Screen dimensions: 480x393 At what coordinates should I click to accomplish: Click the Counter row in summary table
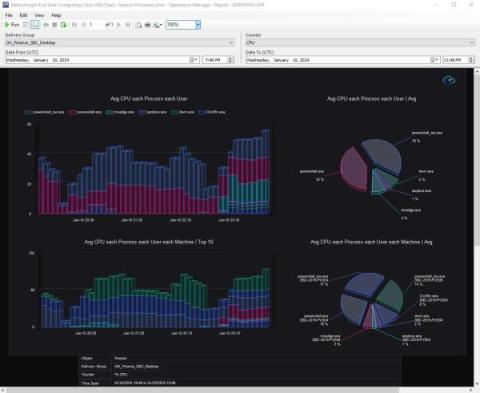(x=240, y=375)
